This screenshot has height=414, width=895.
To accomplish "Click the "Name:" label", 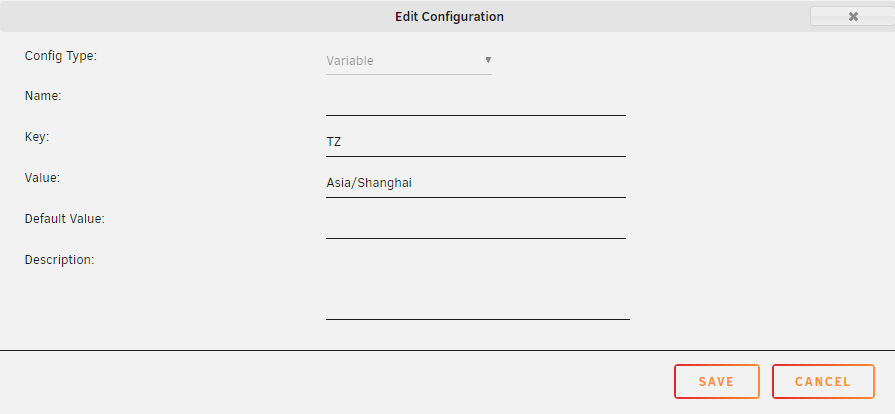I will pos(43,96).
